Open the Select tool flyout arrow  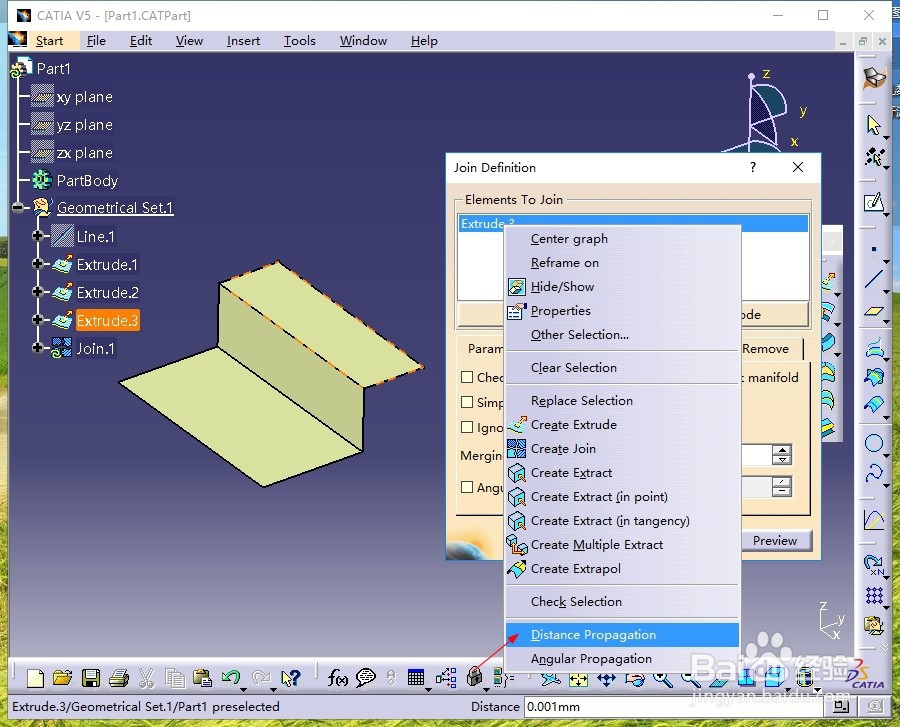(x=887, y=138)
